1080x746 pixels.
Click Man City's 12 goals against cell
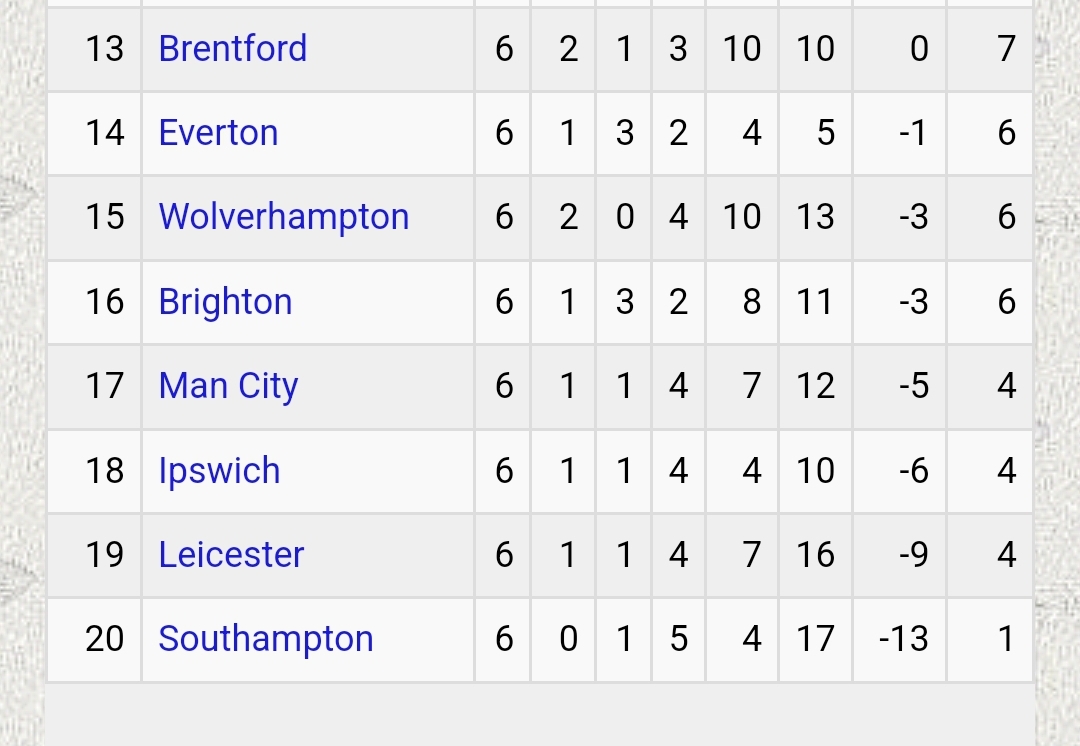[816, 386]
